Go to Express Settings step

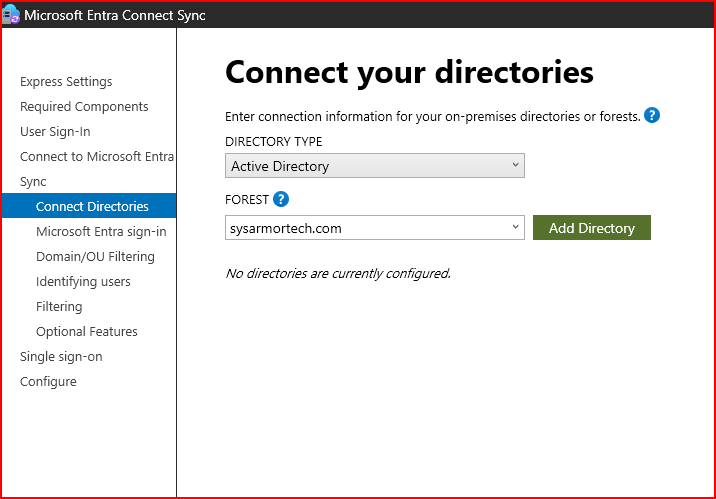(x=66, y=82)
